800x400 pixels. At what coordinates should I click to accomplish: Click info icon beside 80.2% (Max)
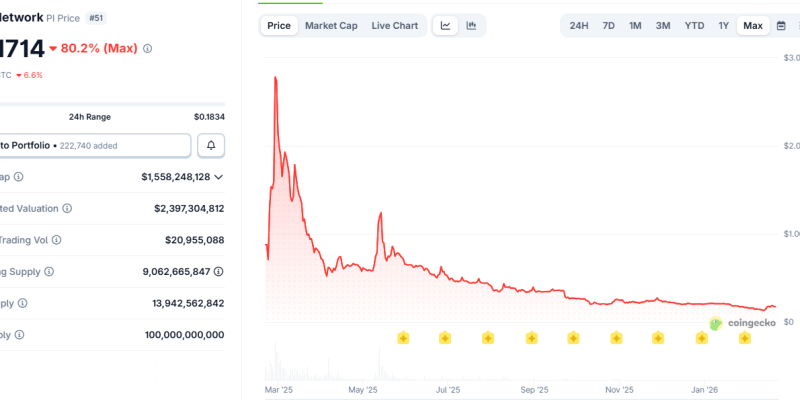148,48
